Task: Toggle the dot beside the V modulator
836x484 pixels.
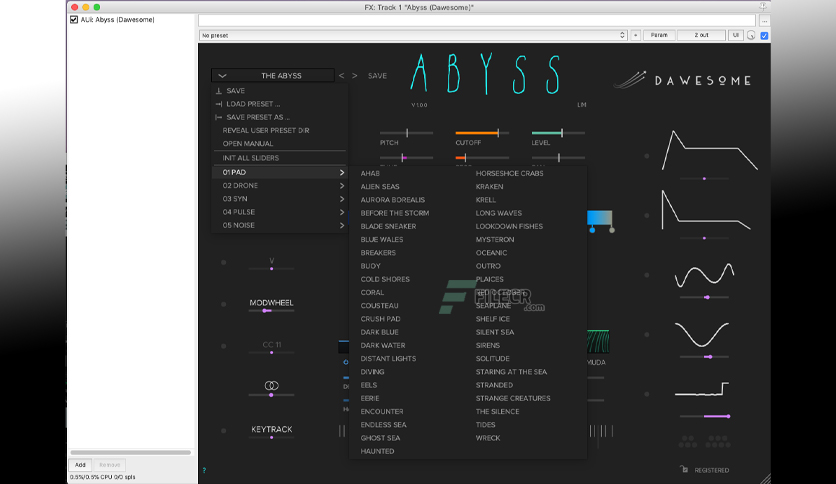Action: click(x=223, y=262)
